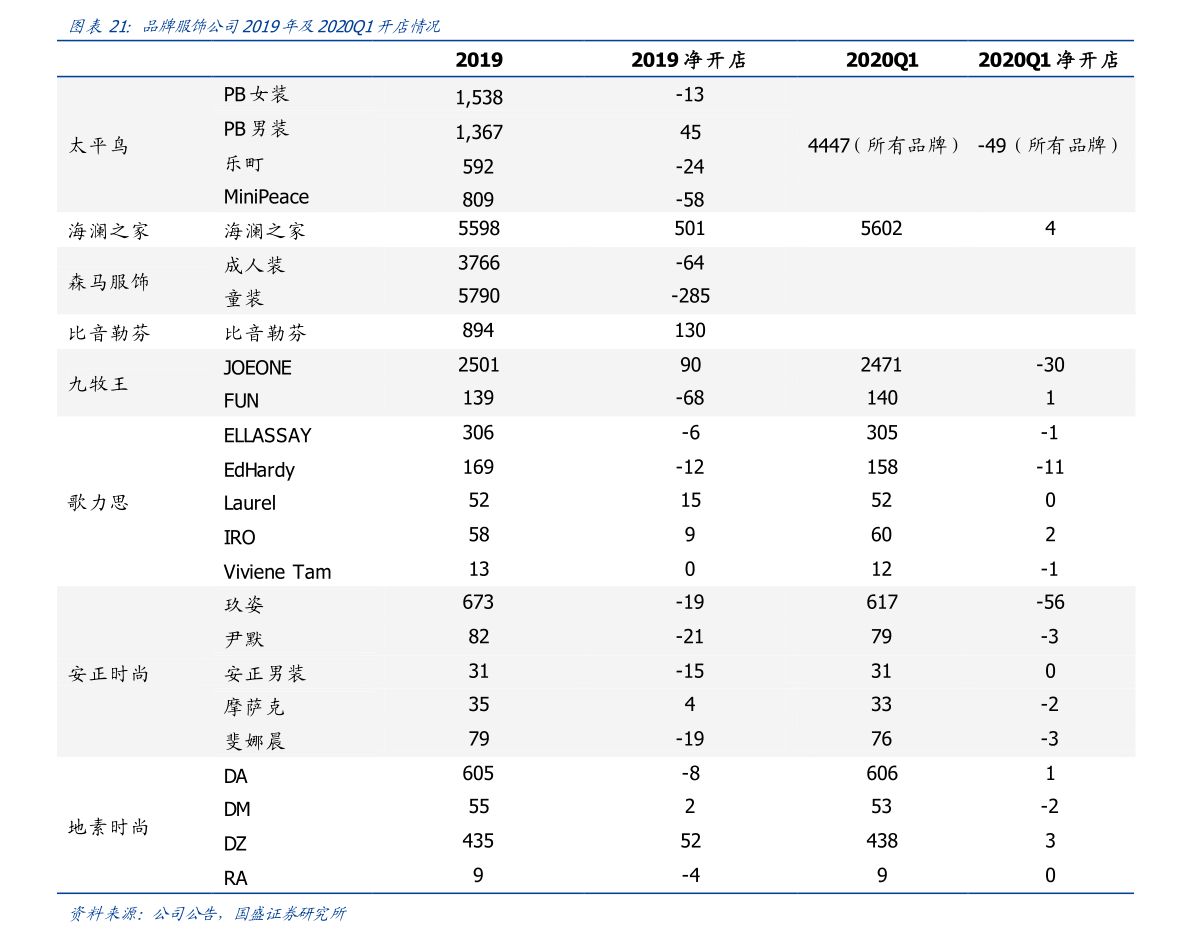This screenshot has width=1191, height=942.
Task: Select the 地素时尚 company cell
Action: 109,827
